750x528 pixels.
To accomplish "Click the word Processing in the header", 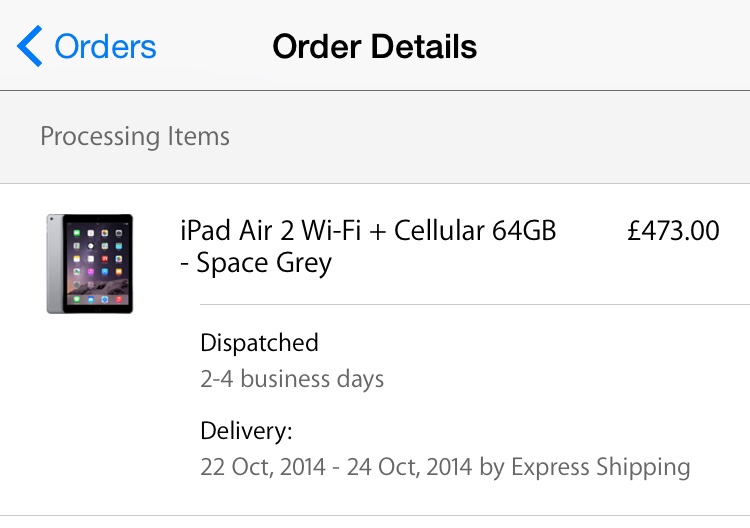I will [100, 136].
